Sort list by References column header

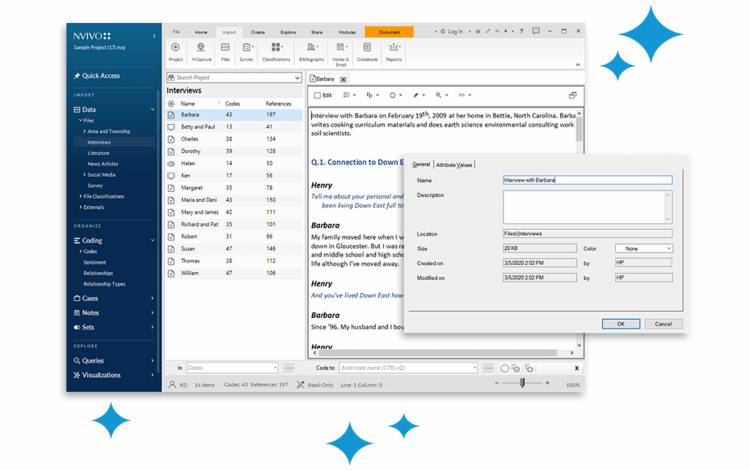click(278, 104)
